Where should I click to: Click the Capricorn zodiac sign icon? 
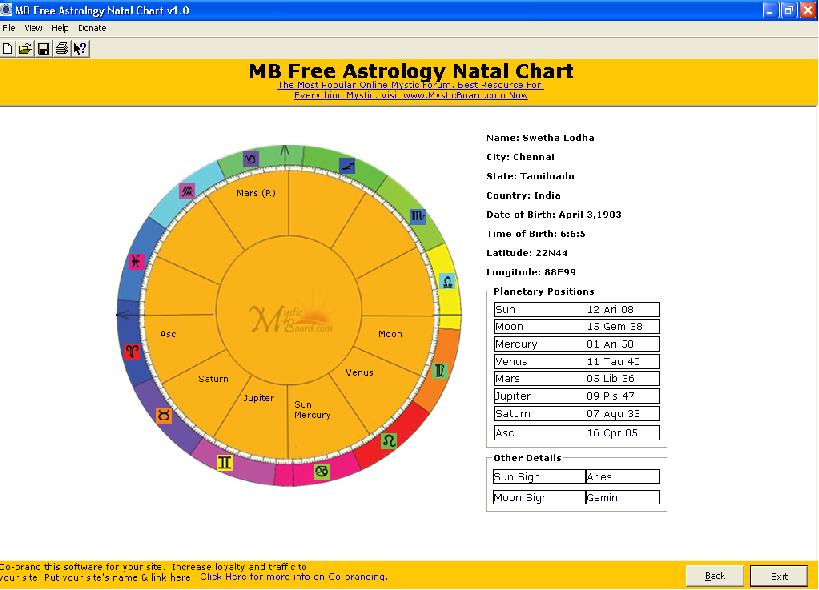[x=251, y=158]
